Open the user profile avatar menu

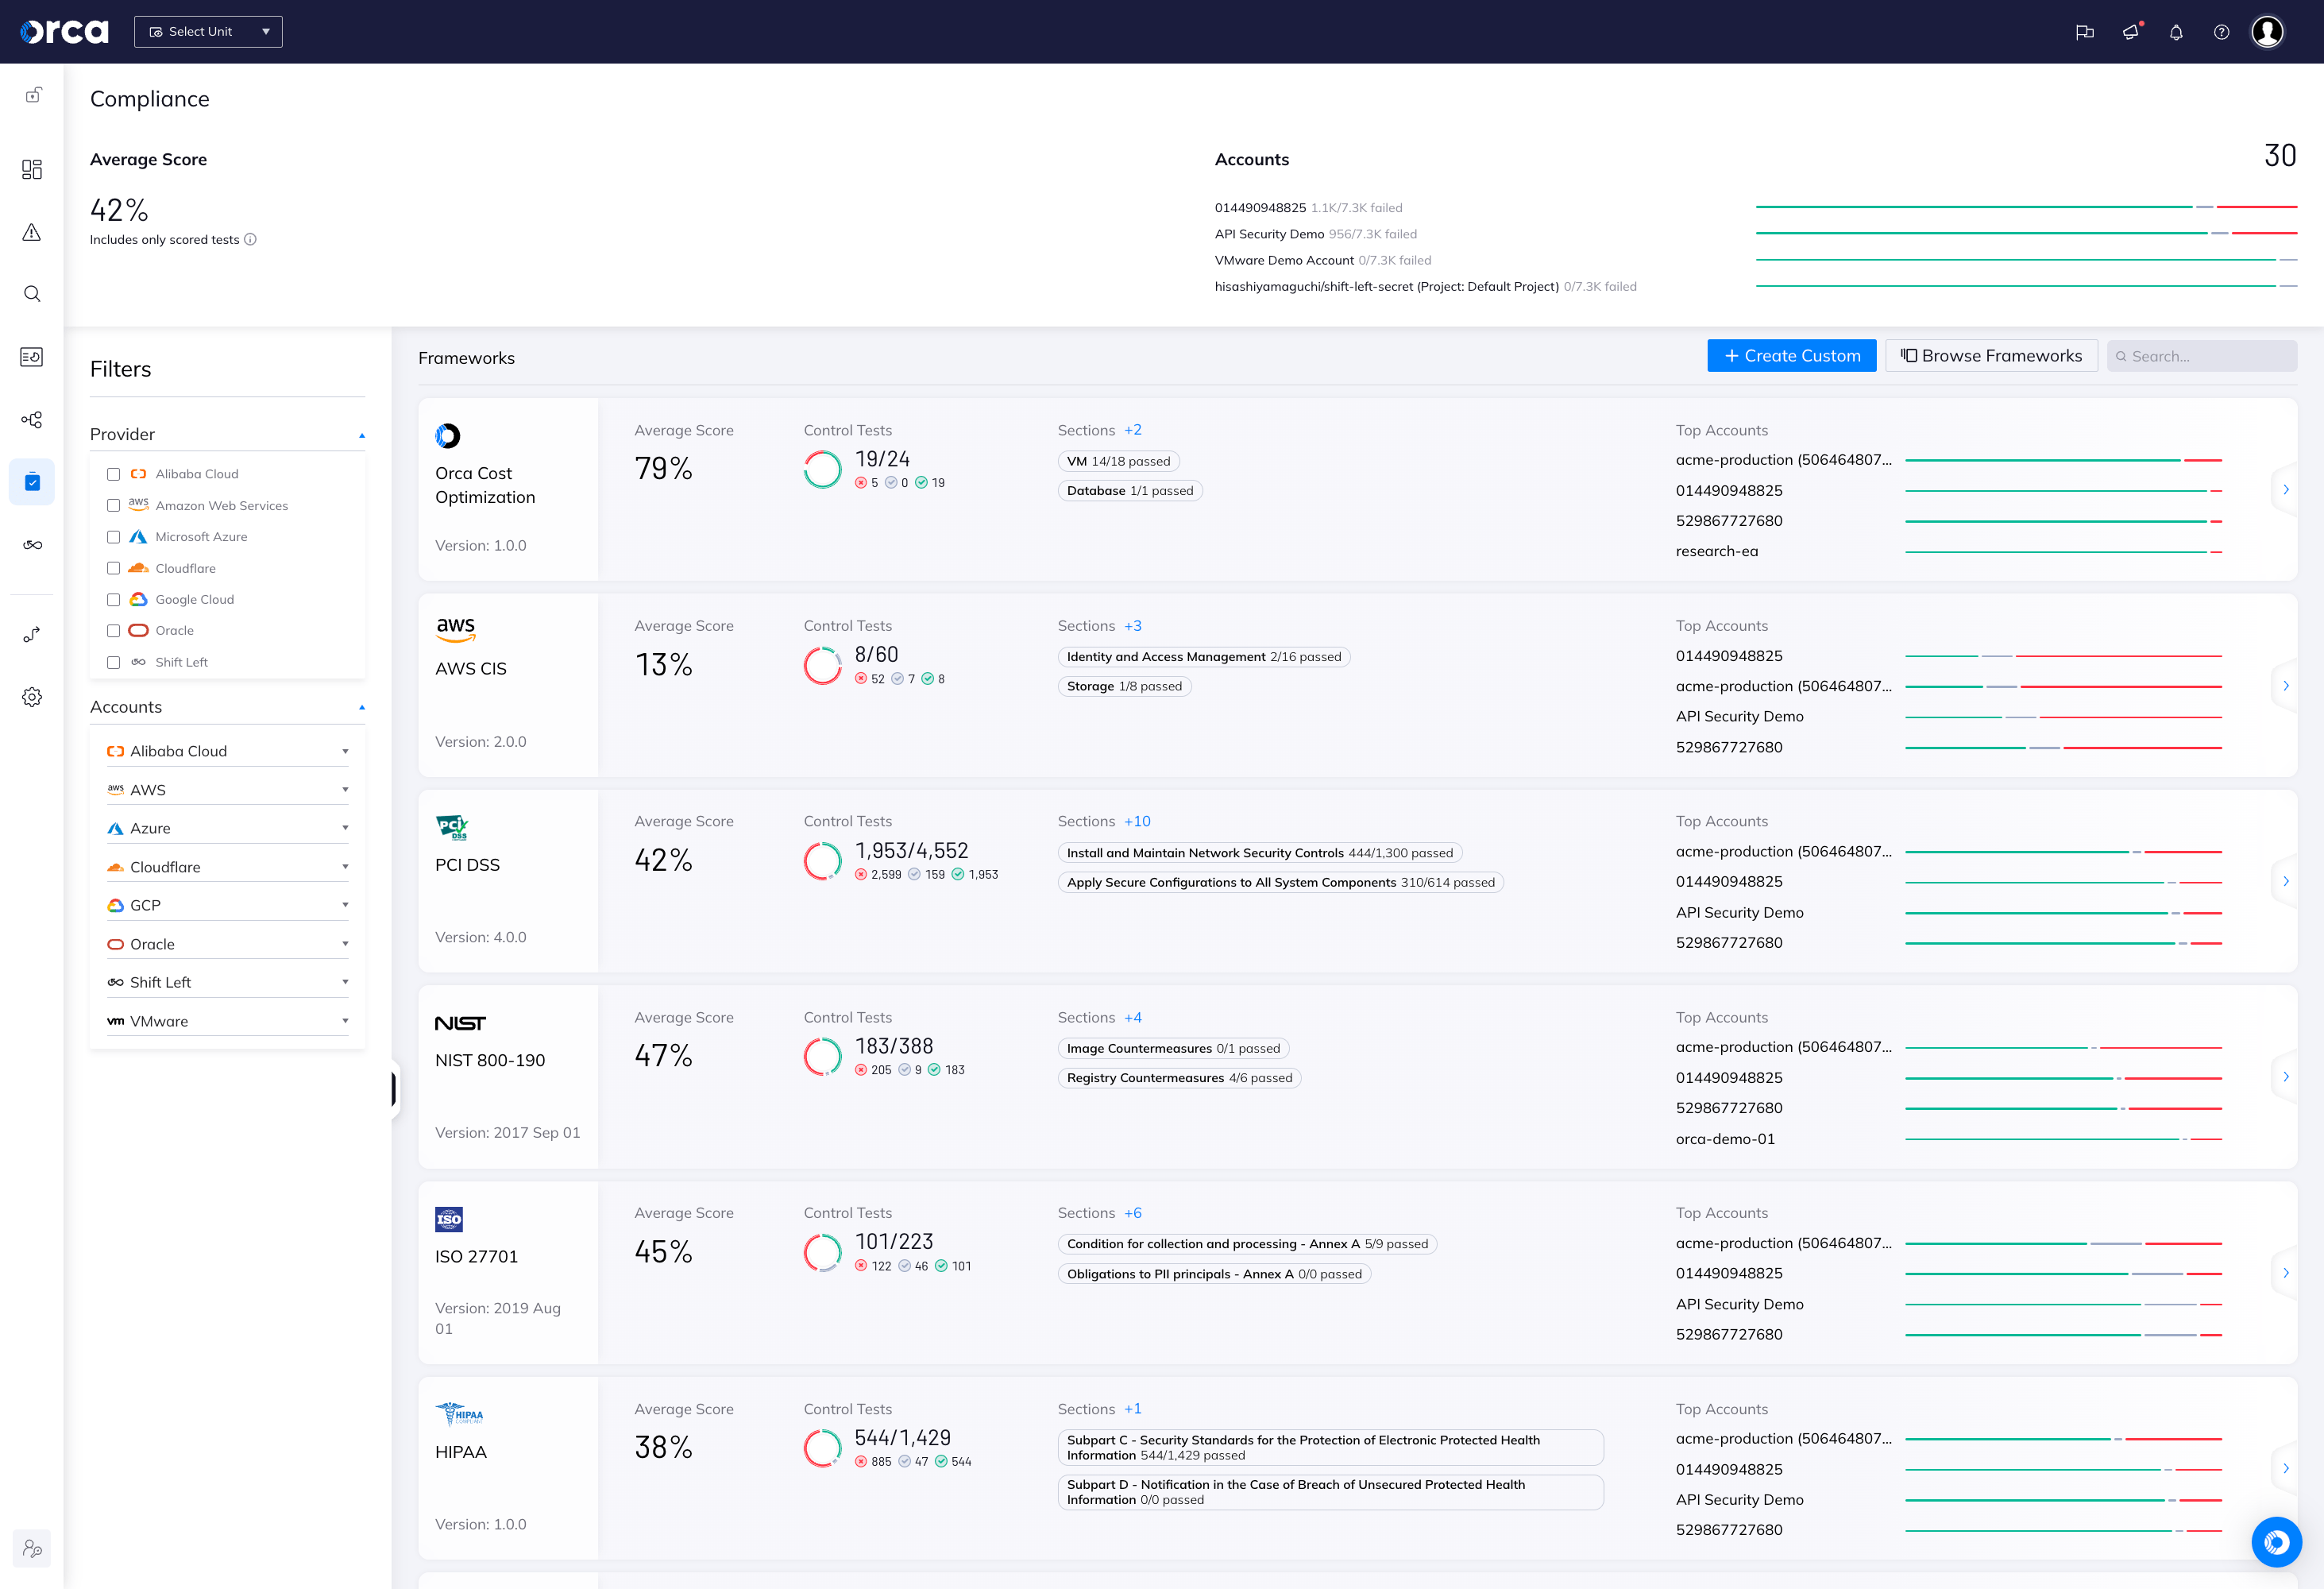(x=2267, y=32)
